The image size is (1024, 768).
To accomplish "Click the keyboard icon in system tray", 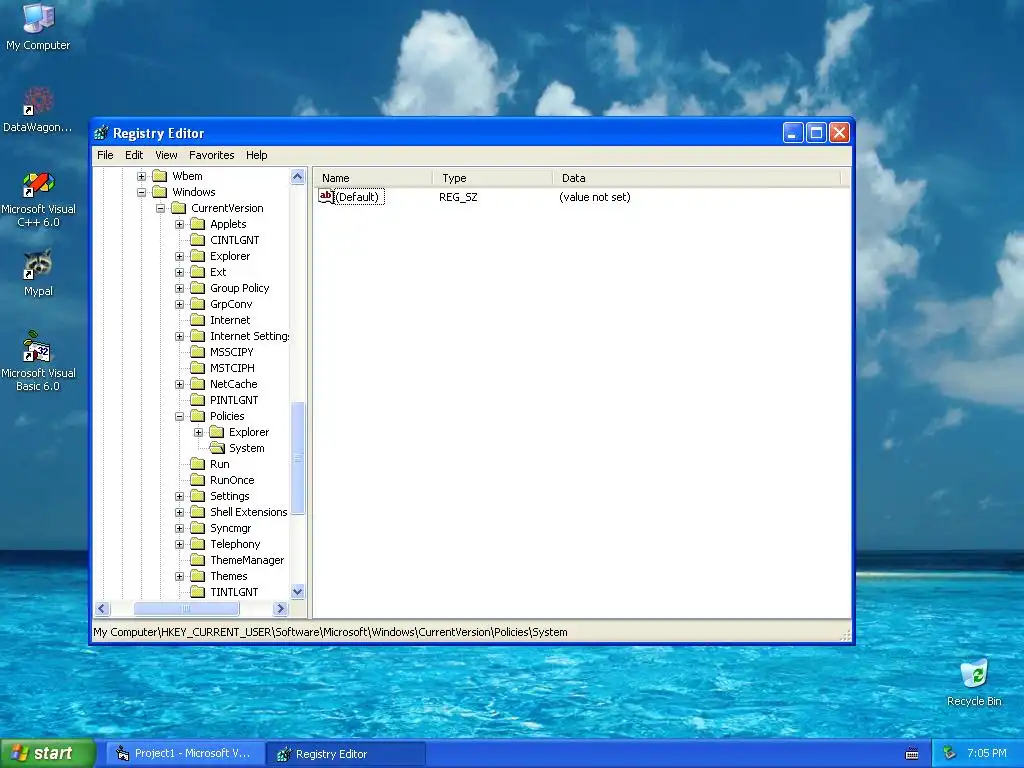I will click(912, 754).
